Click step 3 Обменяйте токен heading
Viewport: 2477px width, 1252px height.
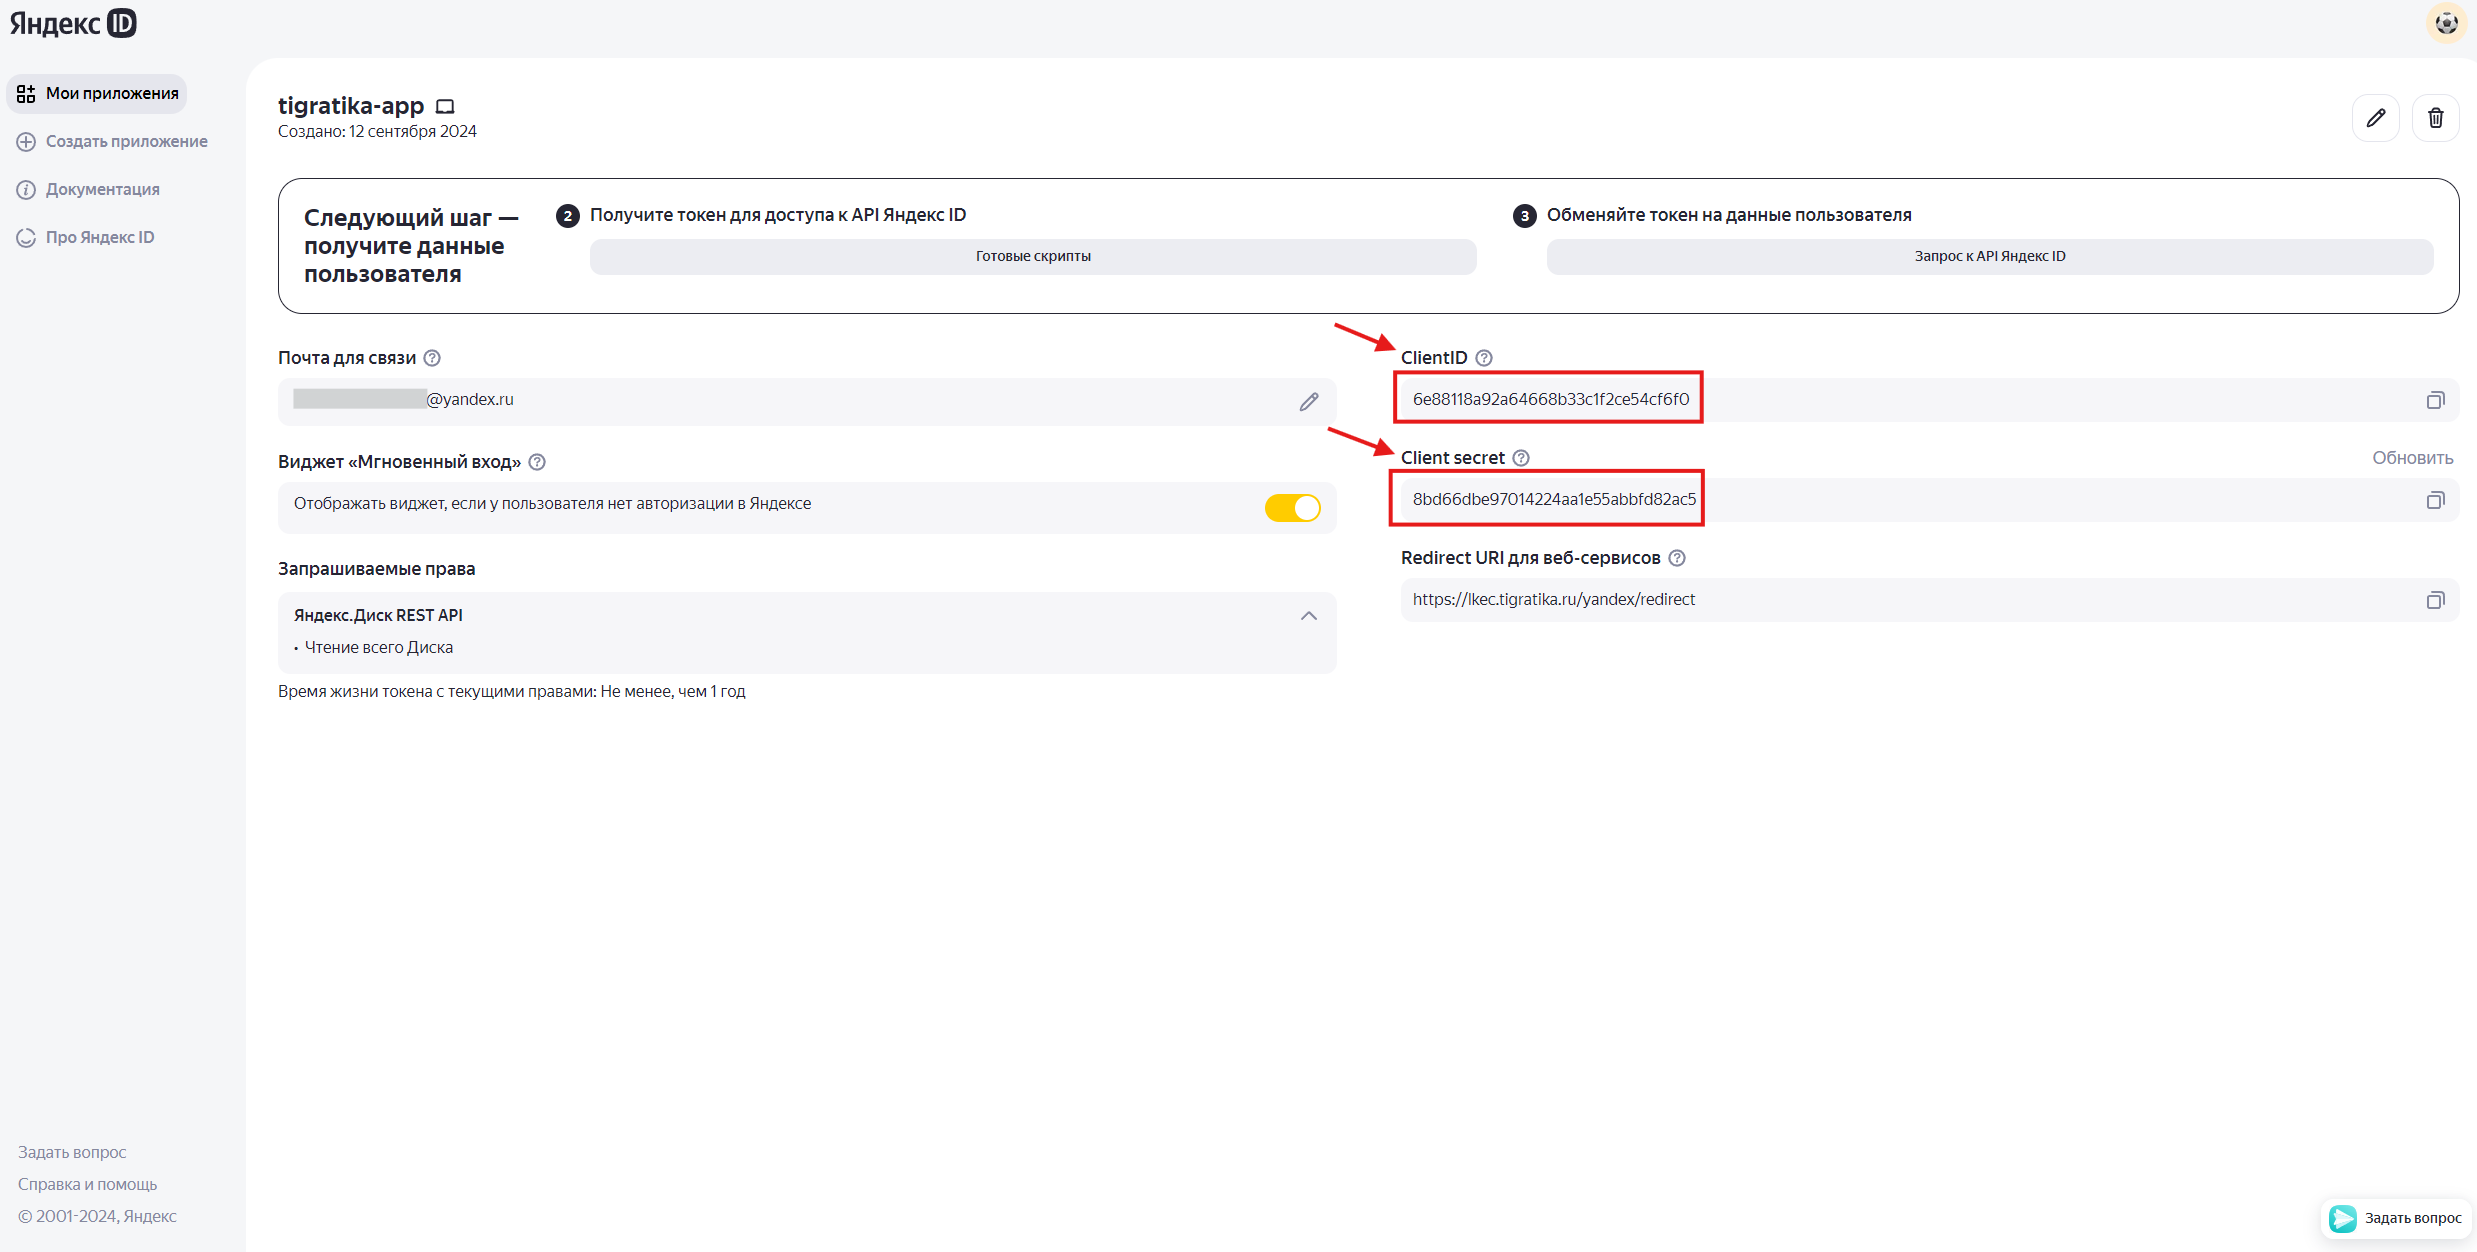(x=1729, y=215)
